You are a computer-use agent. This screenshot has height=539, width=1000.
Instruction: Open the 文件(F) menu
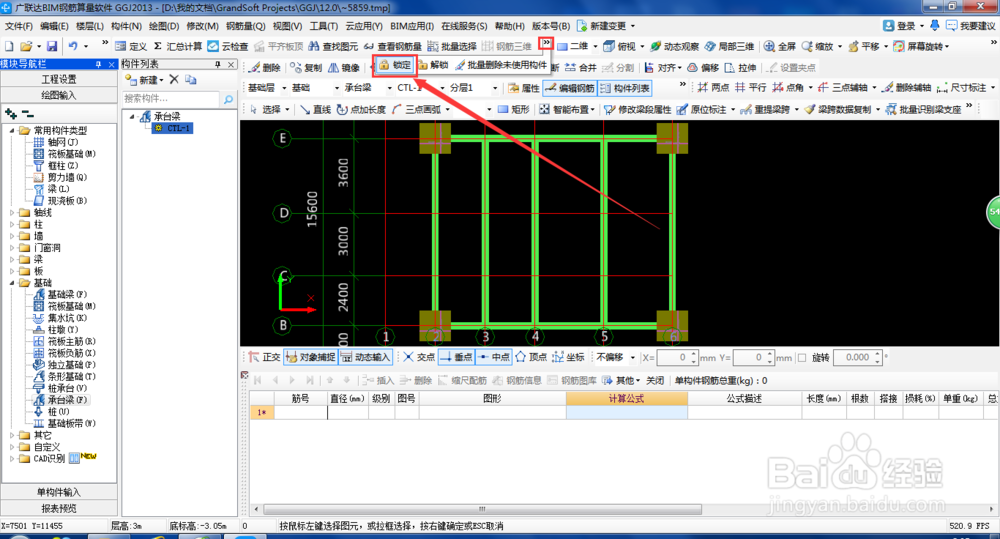pyautogui.click(x=19, y=26)
